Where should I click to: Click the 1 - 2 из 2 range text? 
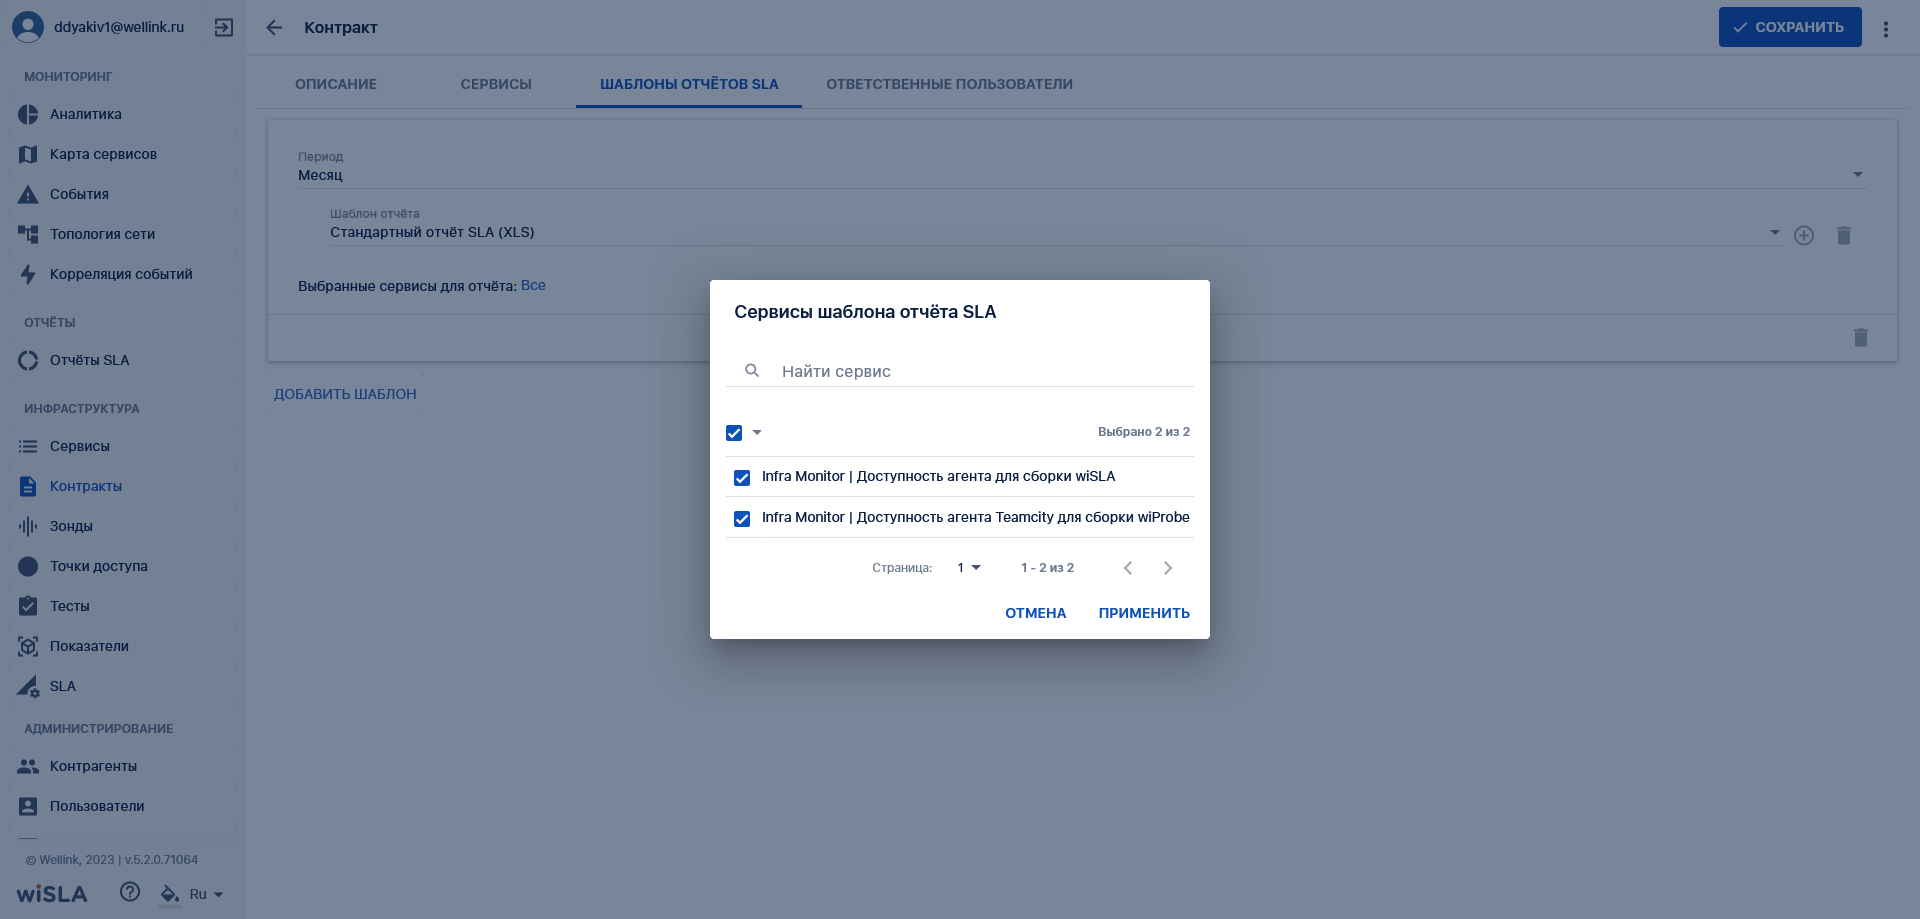pyautogui.click(x=1047, y=567)
